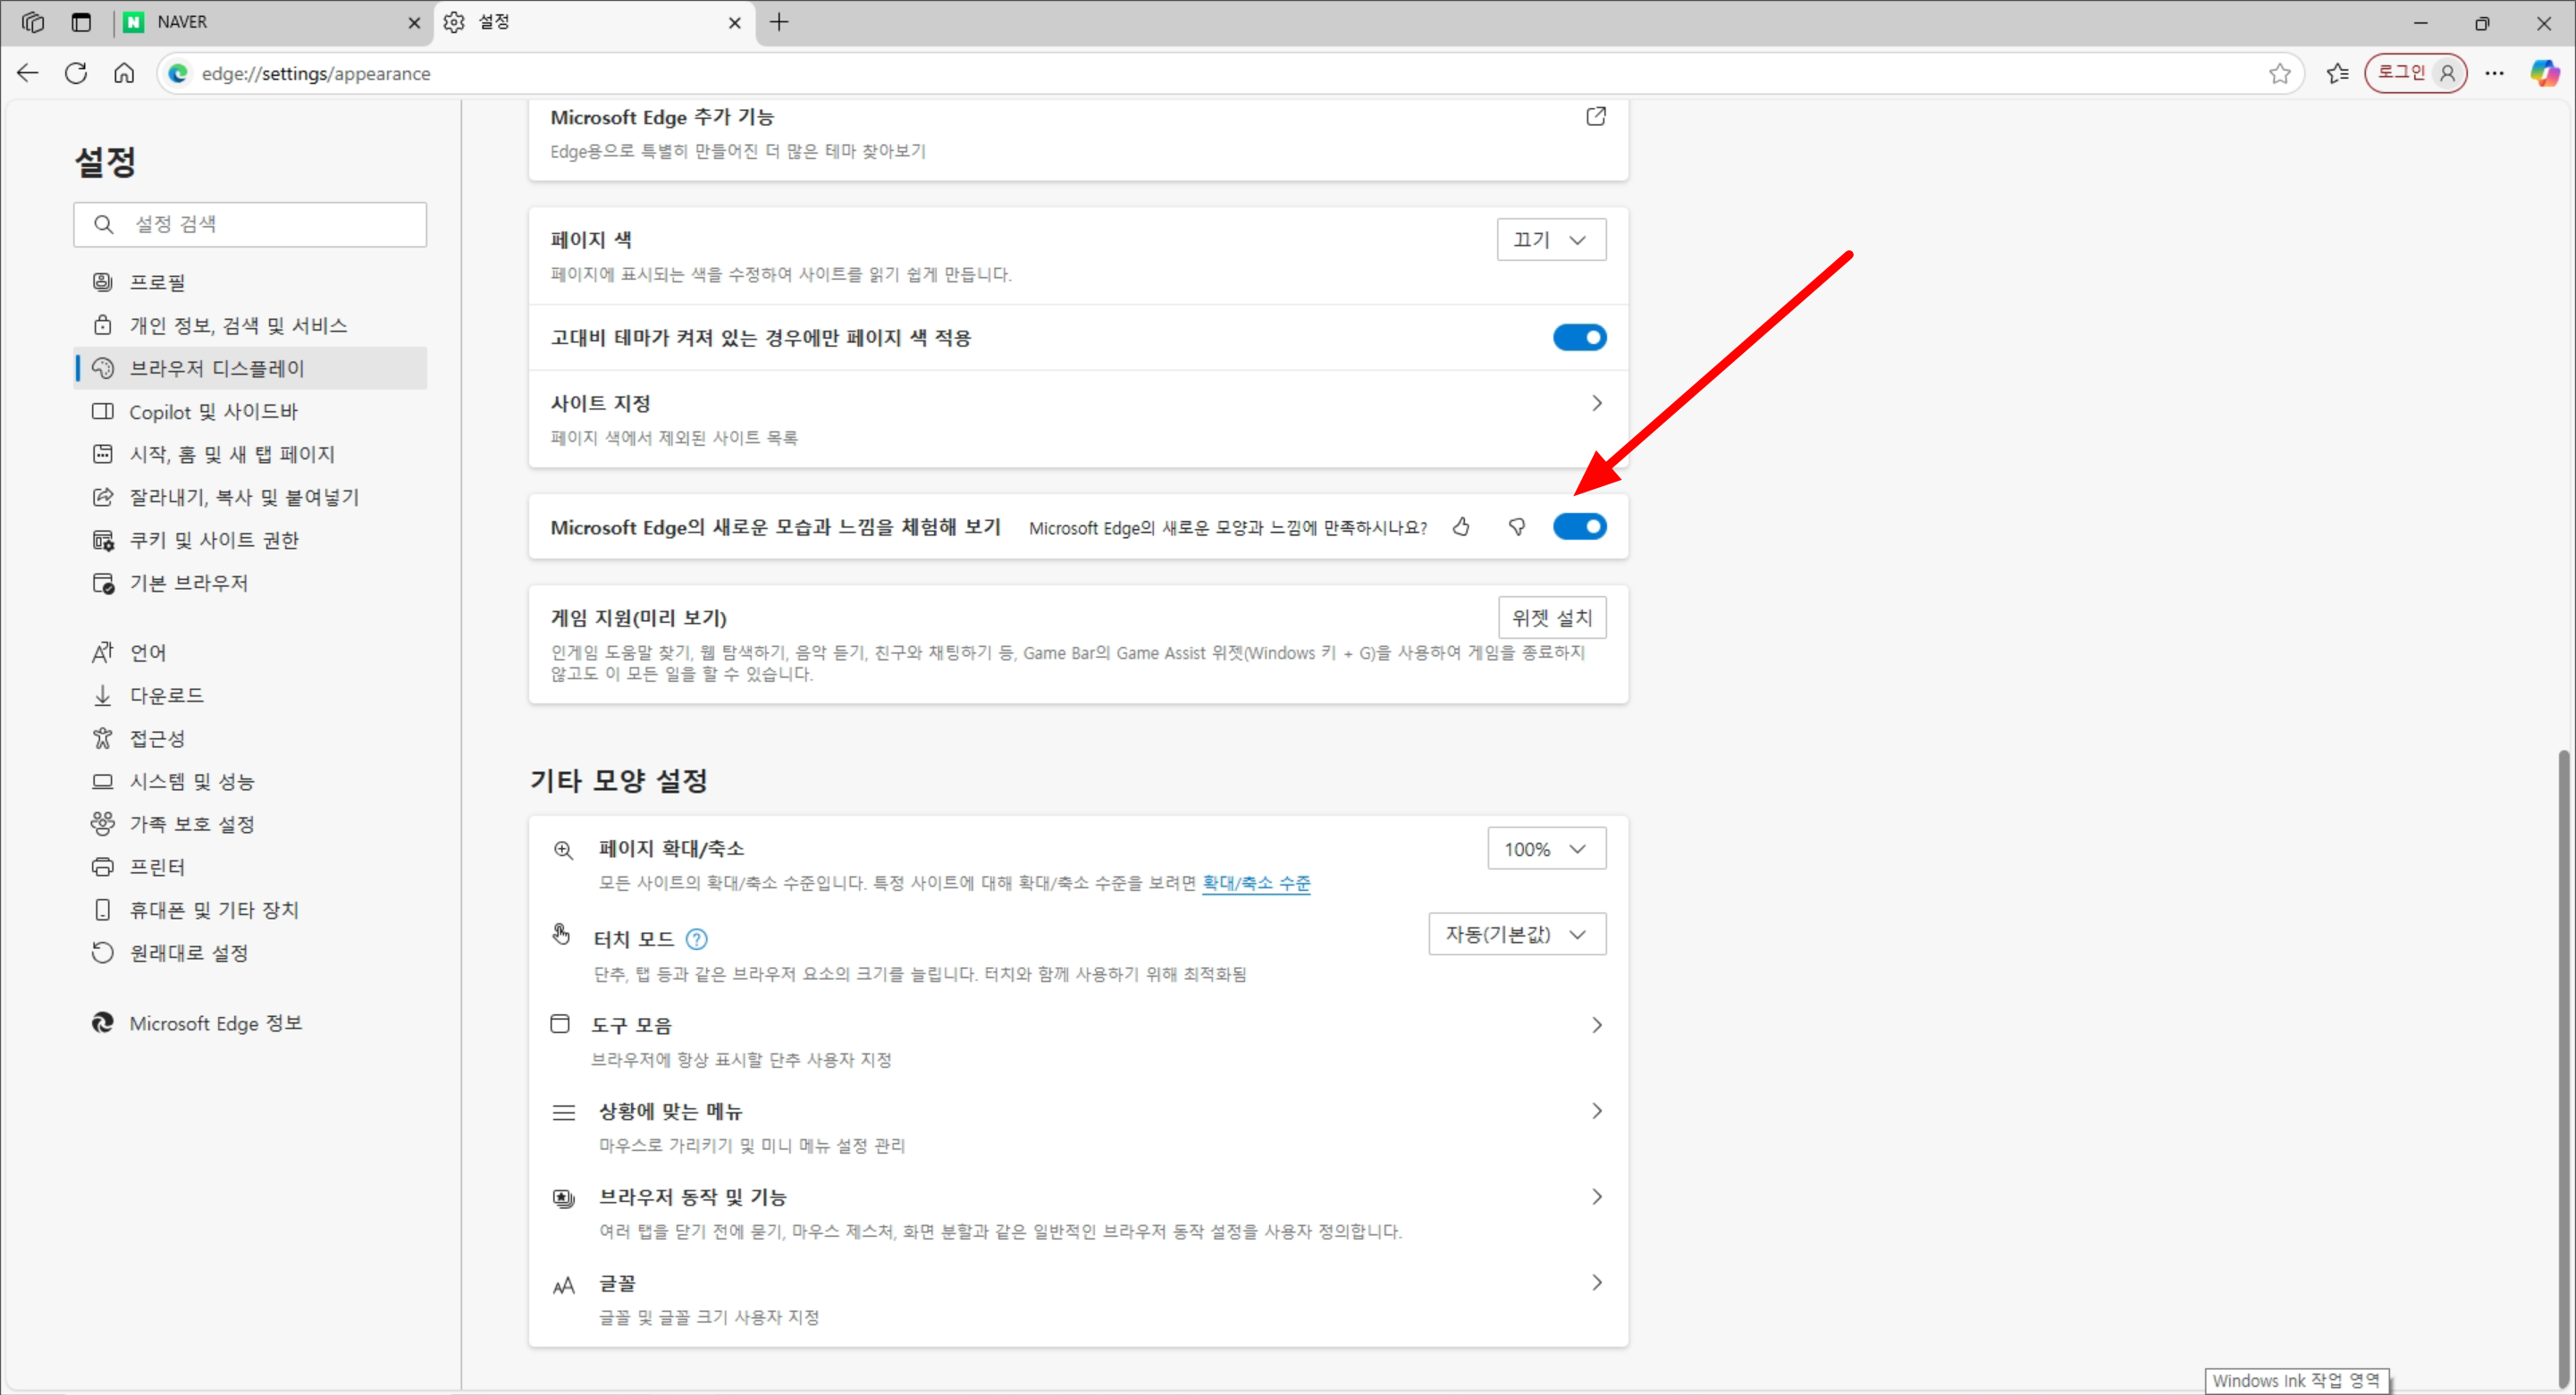The width and height of the screenshot is (2576, 1395).
Task: Click the 위젯 설치 button
Action: point(1551,618)
